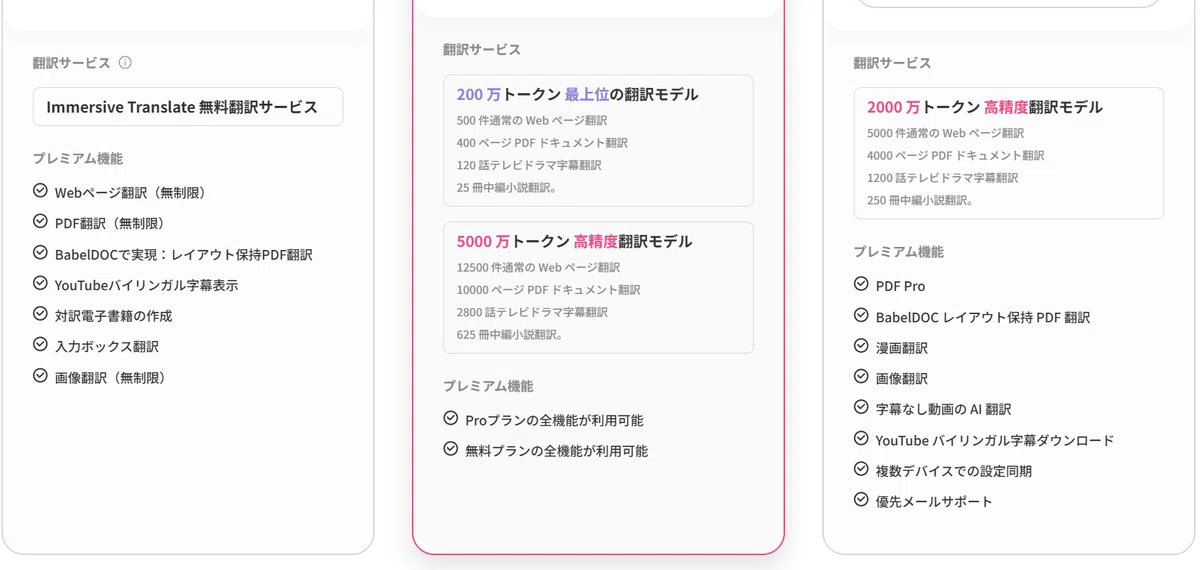Click the checkmark icon beside 漫画翻訳

pyautogui.click(x=861, y=346)
